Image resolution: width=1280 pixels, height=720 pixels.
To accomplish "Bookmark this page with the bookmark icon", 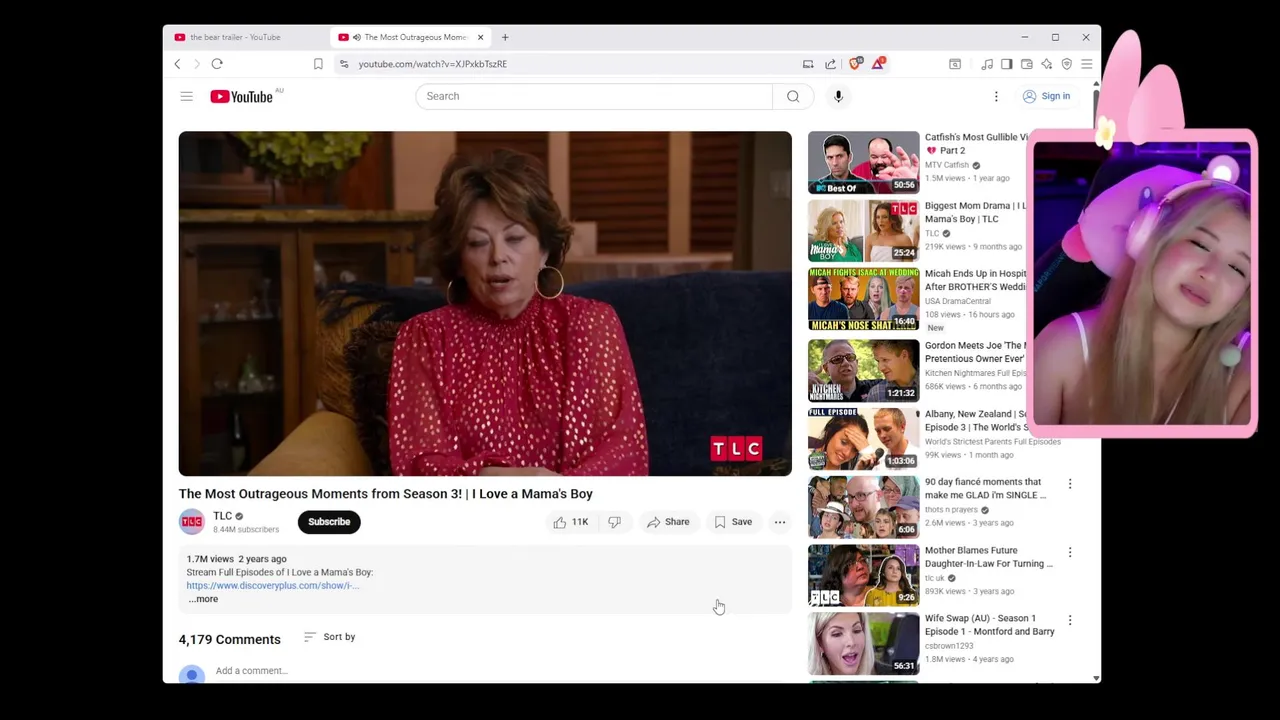I will coord(318,64).
